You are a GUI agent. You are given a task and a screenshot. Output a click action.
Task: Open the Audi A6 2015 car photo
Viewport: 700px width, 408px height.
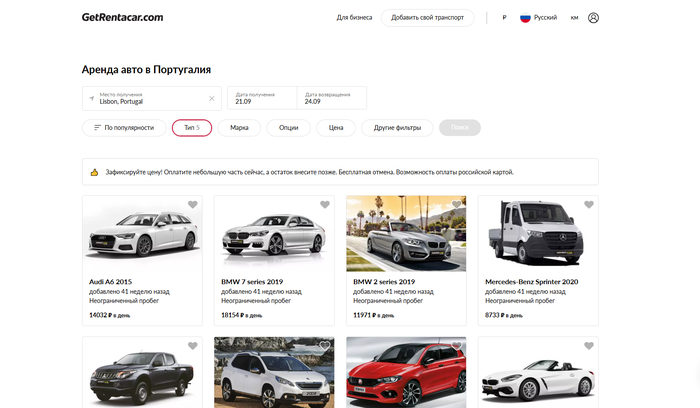click(x=141, y=235)
